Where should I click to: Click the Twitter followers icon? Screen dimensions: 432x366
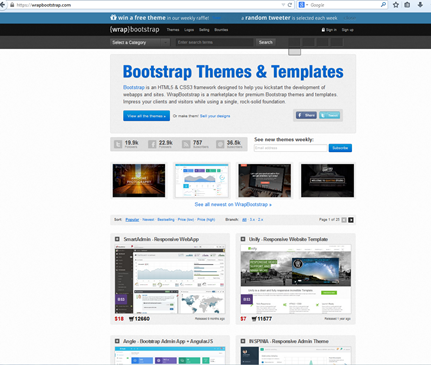click(x=118, y=144)
